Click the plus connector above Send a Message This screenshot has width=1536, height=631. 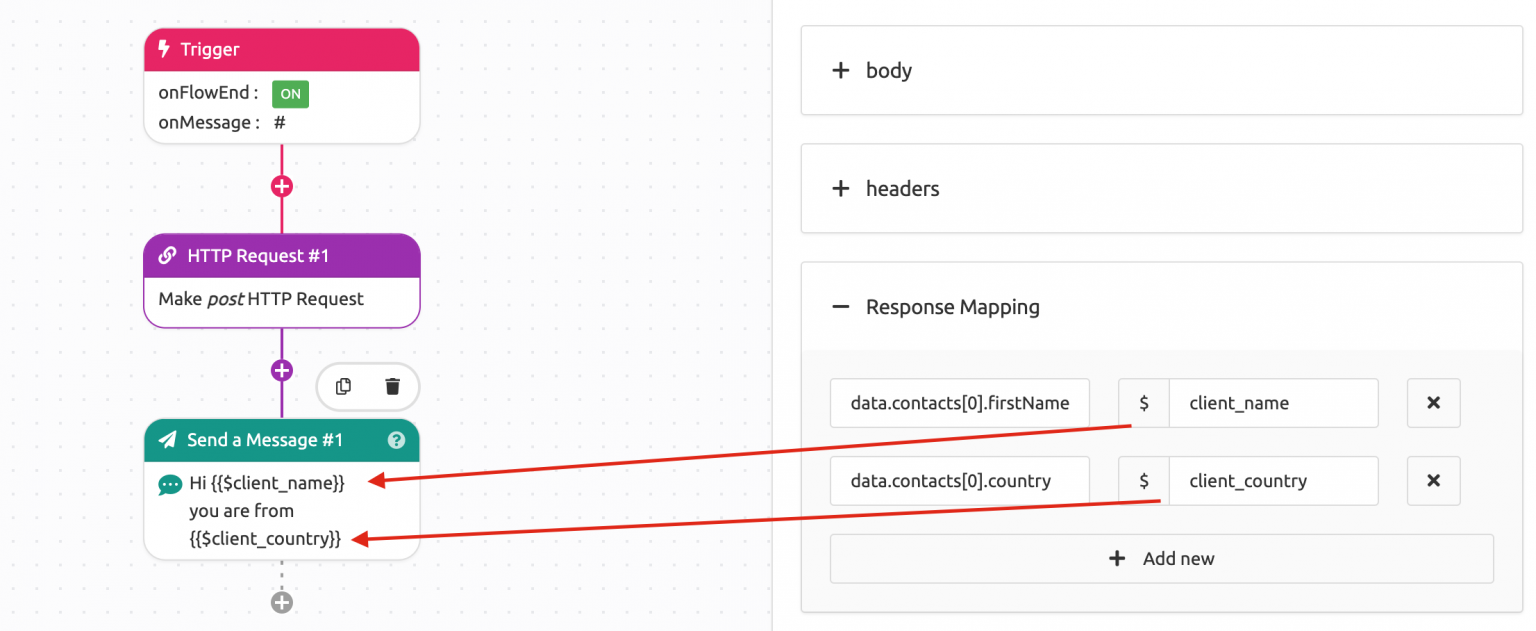tap(282, 369)
